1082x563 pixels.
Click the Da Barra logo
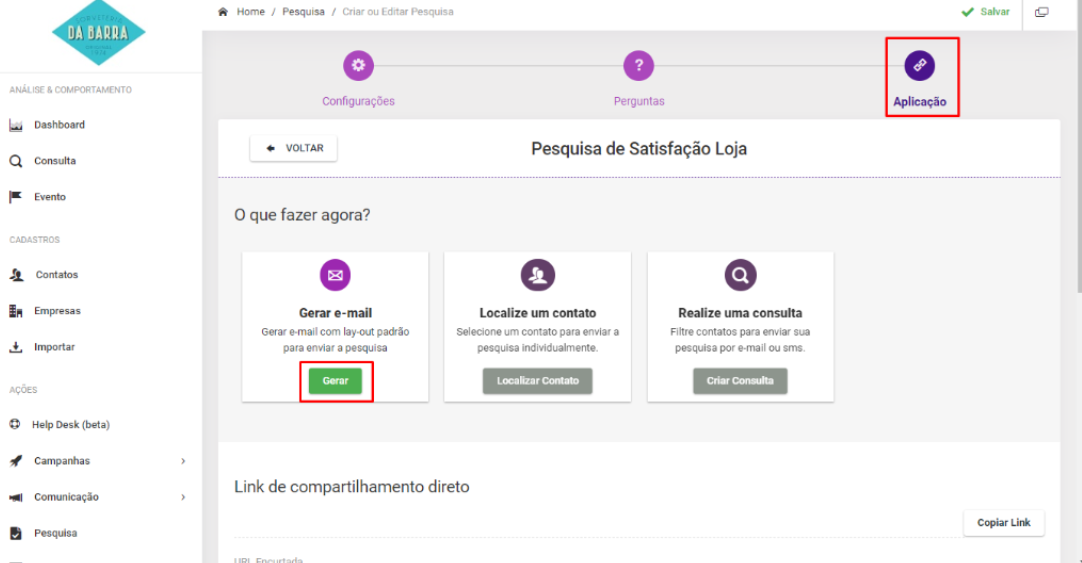coord(98,32)
